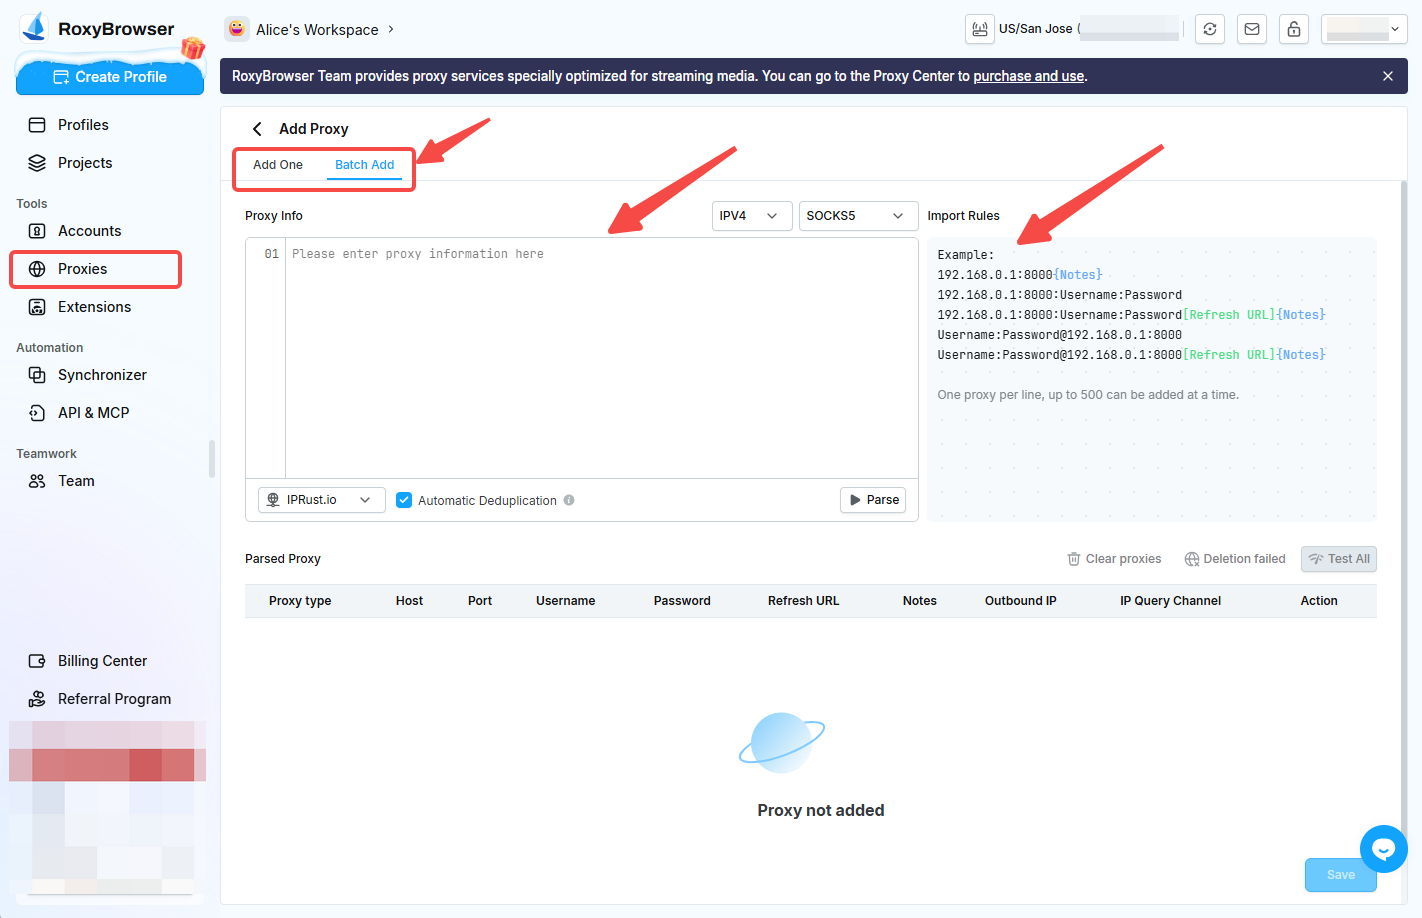Screen dimensions: 1422x918
Task: Click the refresh icon in top bar
Action: 1210,29
